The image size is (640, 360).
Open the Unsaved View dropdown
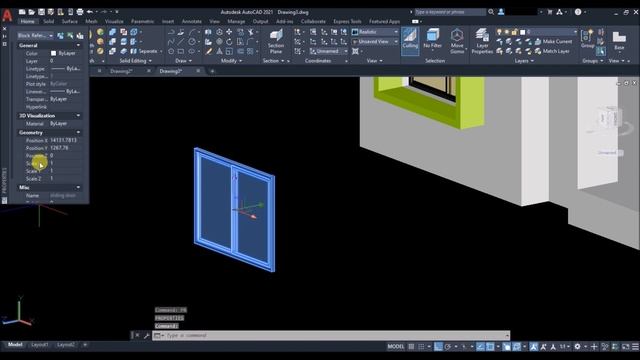(375, 42)
